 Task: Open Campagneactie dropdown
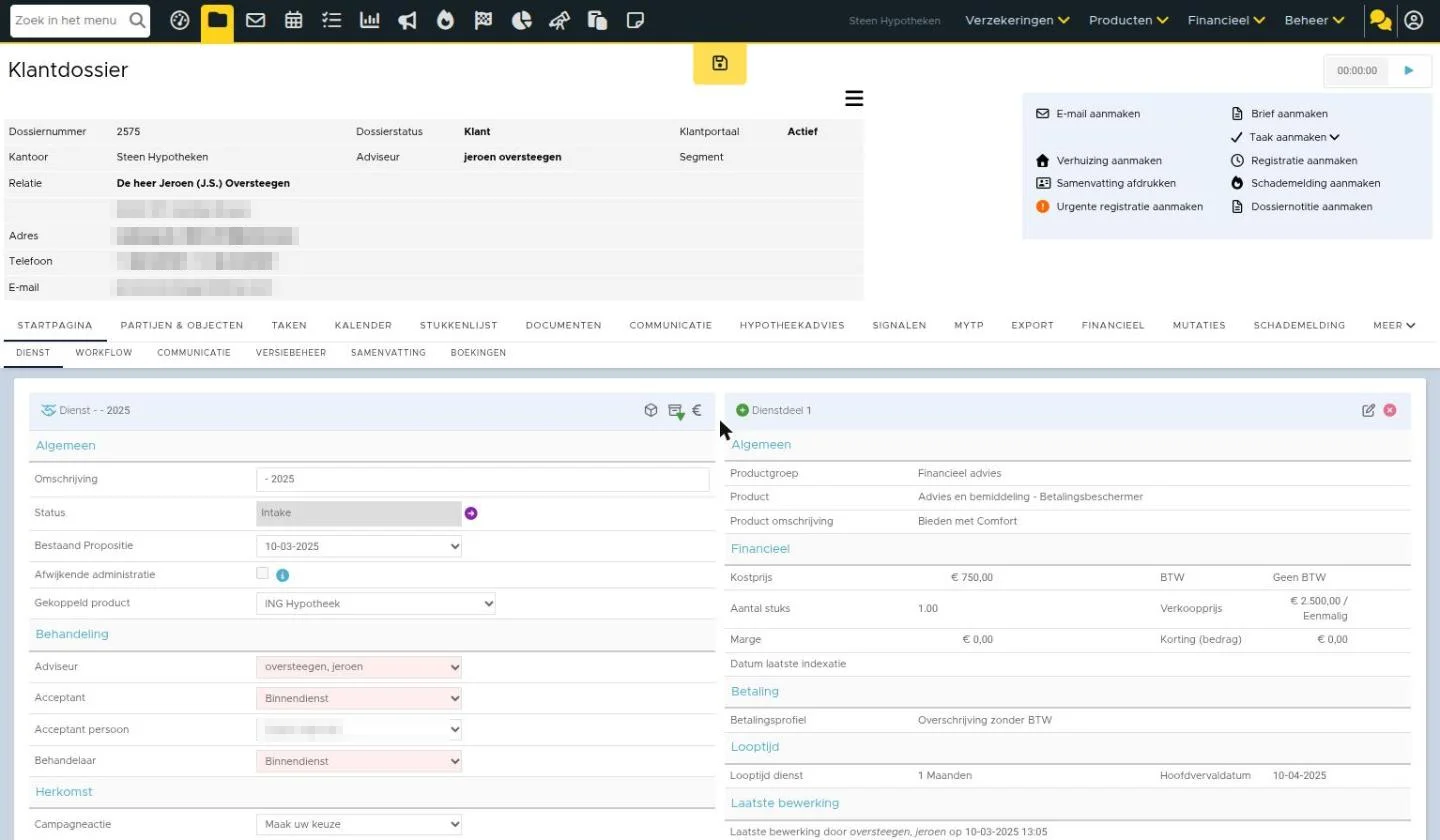coord(359,825)
